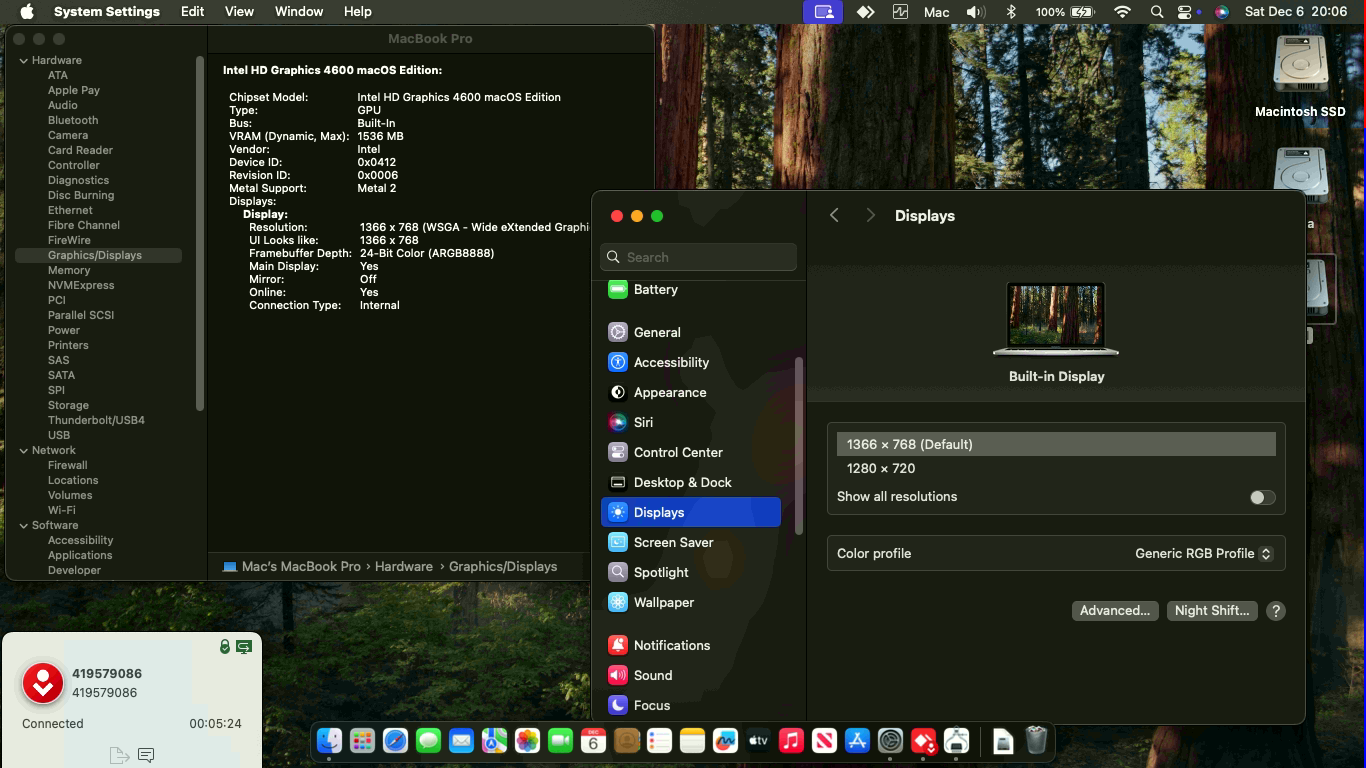Open Notifications settings pane

(671, 645)
